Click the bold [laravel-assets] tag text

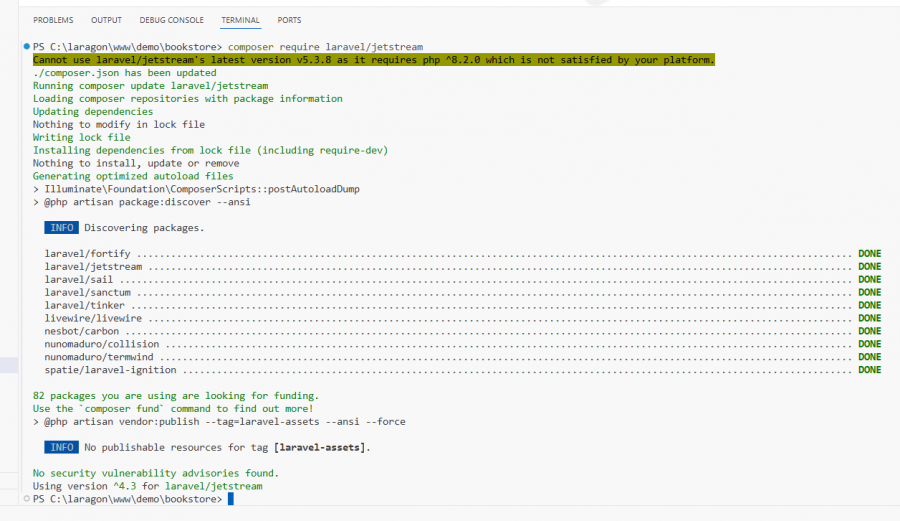coord(320,447)
